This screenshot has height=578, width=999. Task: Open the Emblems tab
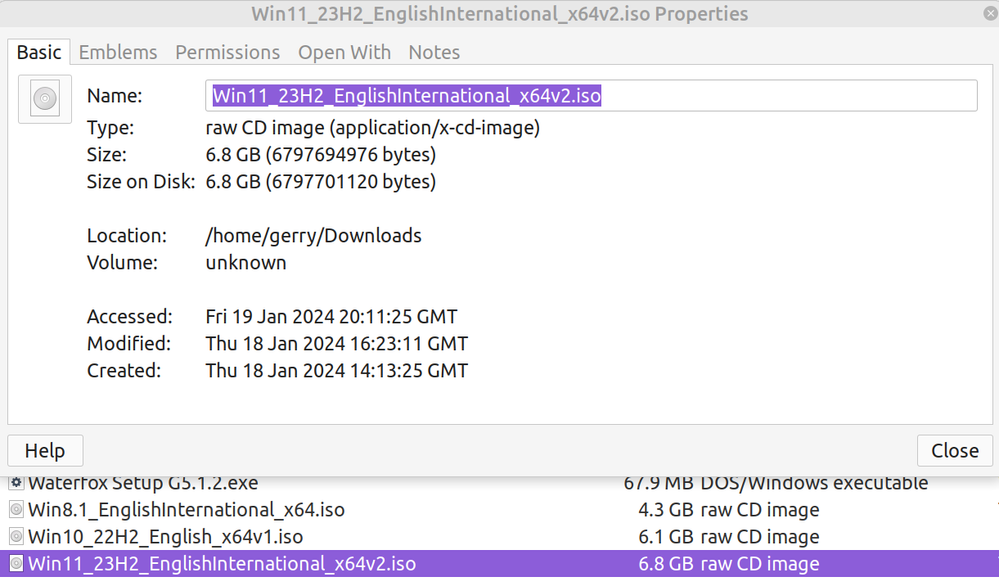[x=118, y=52]
